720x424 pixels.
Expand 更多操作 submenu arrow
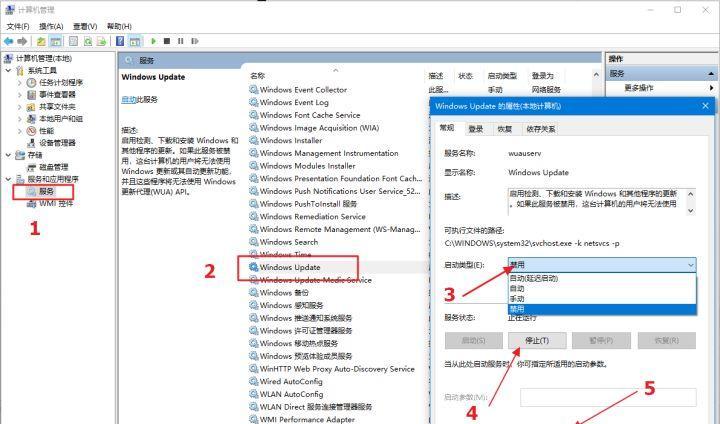[711, 88]
